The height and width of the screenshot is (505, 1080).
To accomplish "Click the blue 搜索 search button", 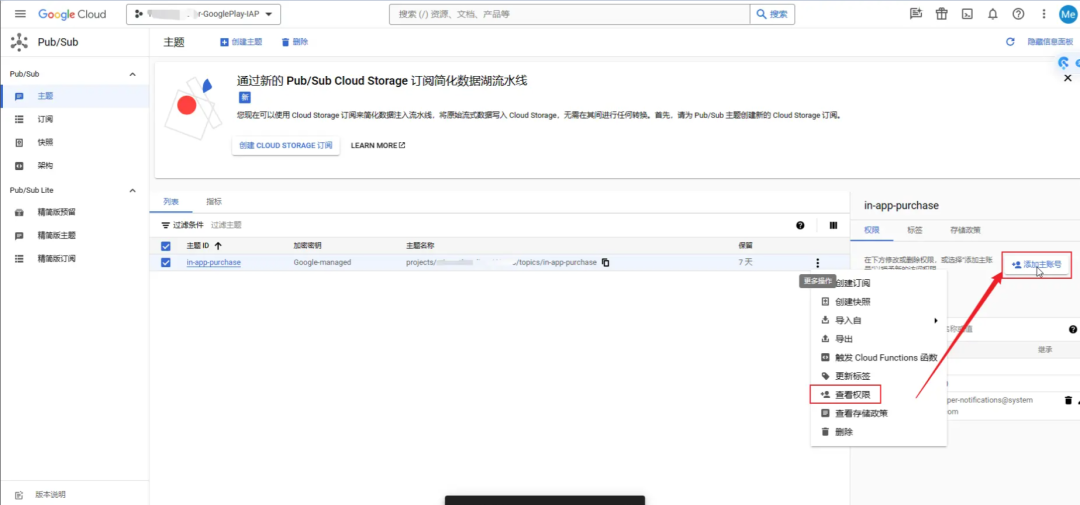I will 772,14.
